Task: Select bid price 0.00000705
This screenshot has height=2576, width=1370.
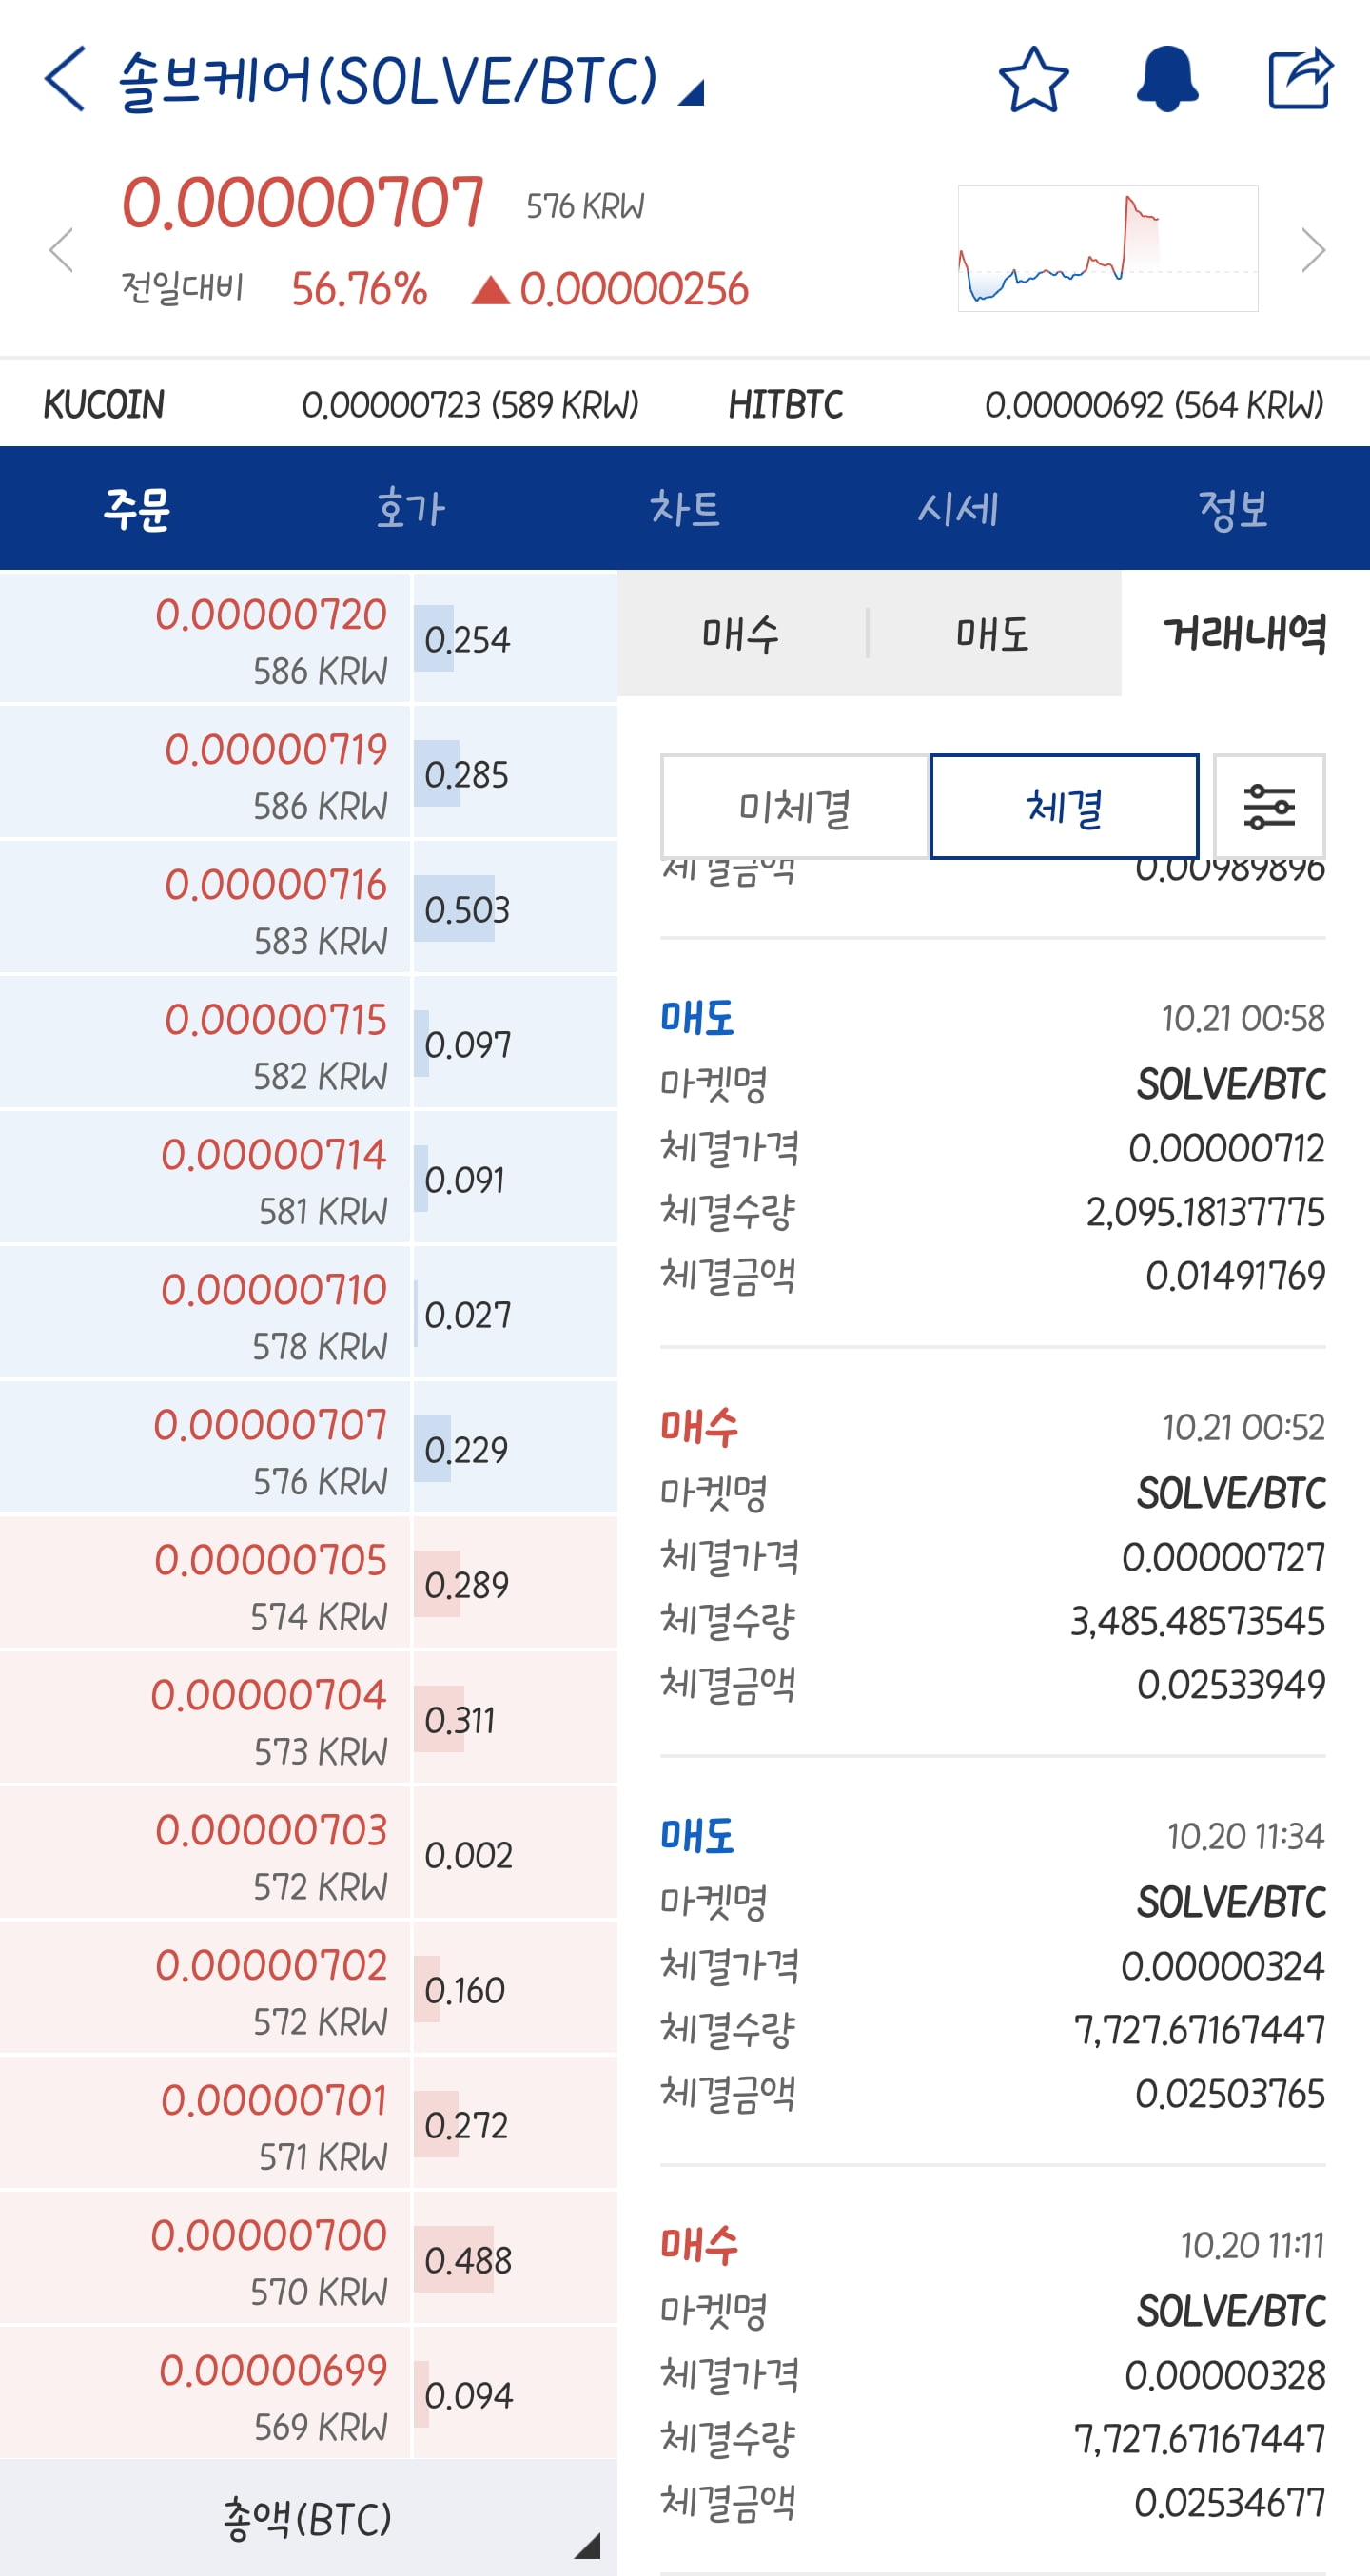Action: coord(205,1583)
